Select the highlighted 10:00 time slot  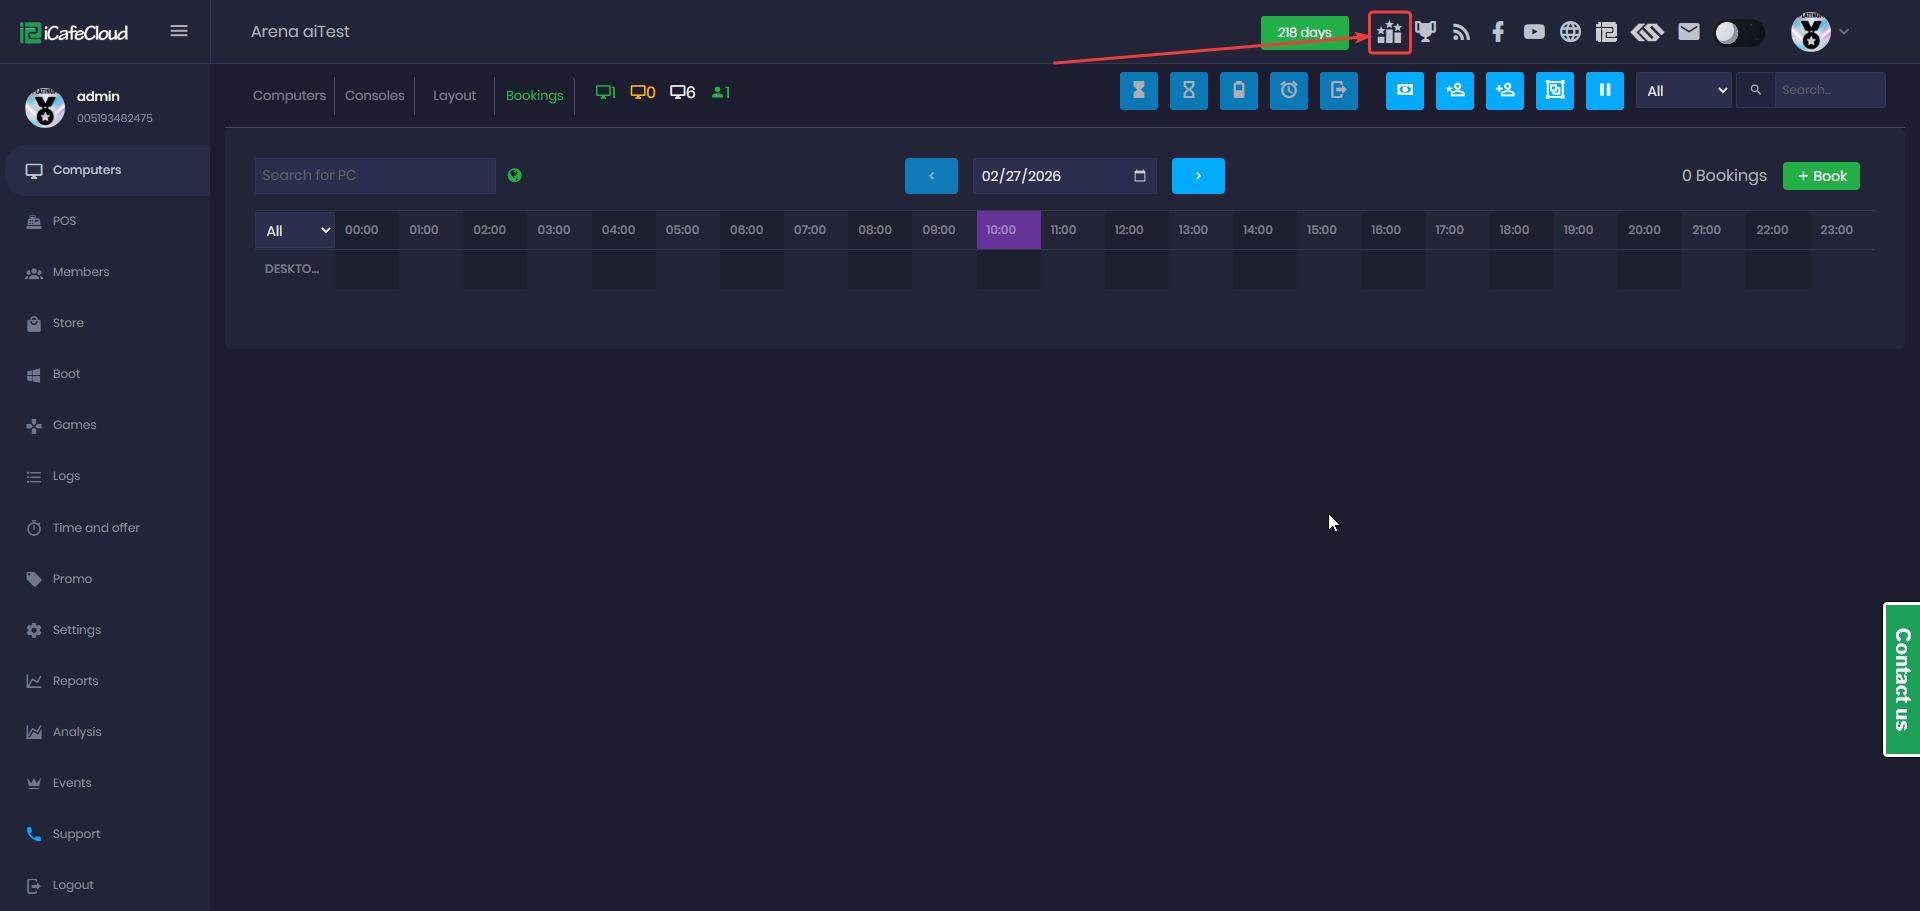pyautogui.click(x=1008, y=230)
